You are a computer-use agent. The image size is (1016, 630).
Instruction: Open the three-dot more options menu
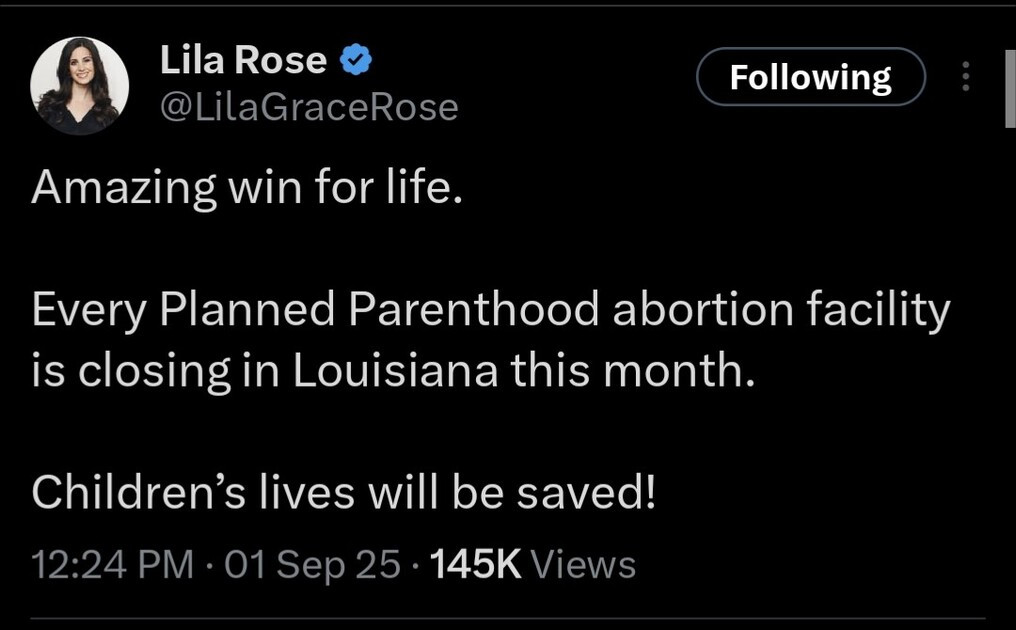coord(965,77)
